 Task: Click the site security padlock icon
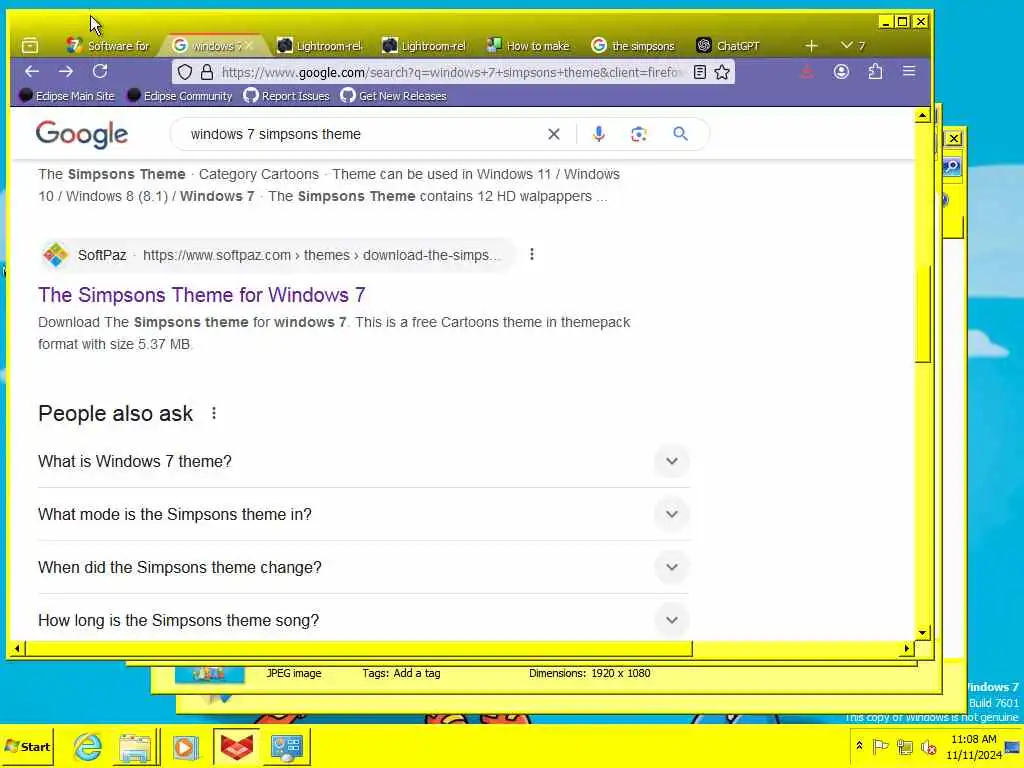click(x=206, y=72)
